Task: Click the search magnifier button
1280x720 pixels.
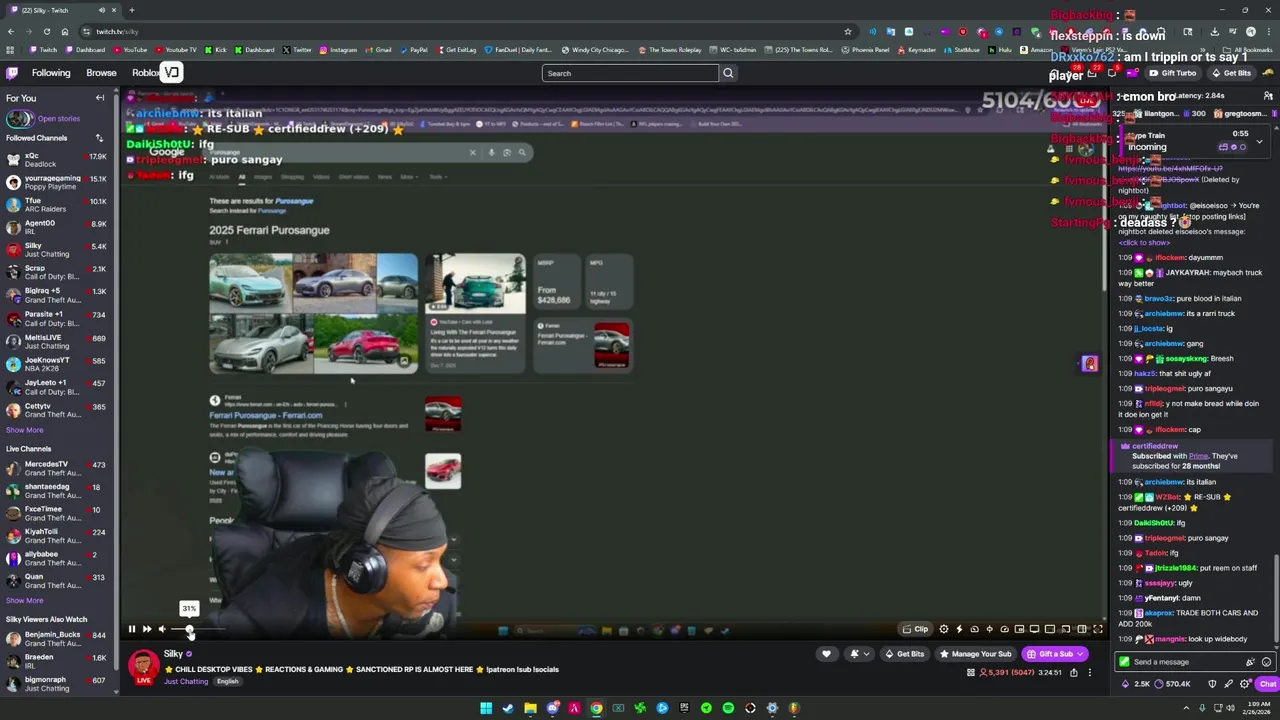Action: click(x=728, y=73)
